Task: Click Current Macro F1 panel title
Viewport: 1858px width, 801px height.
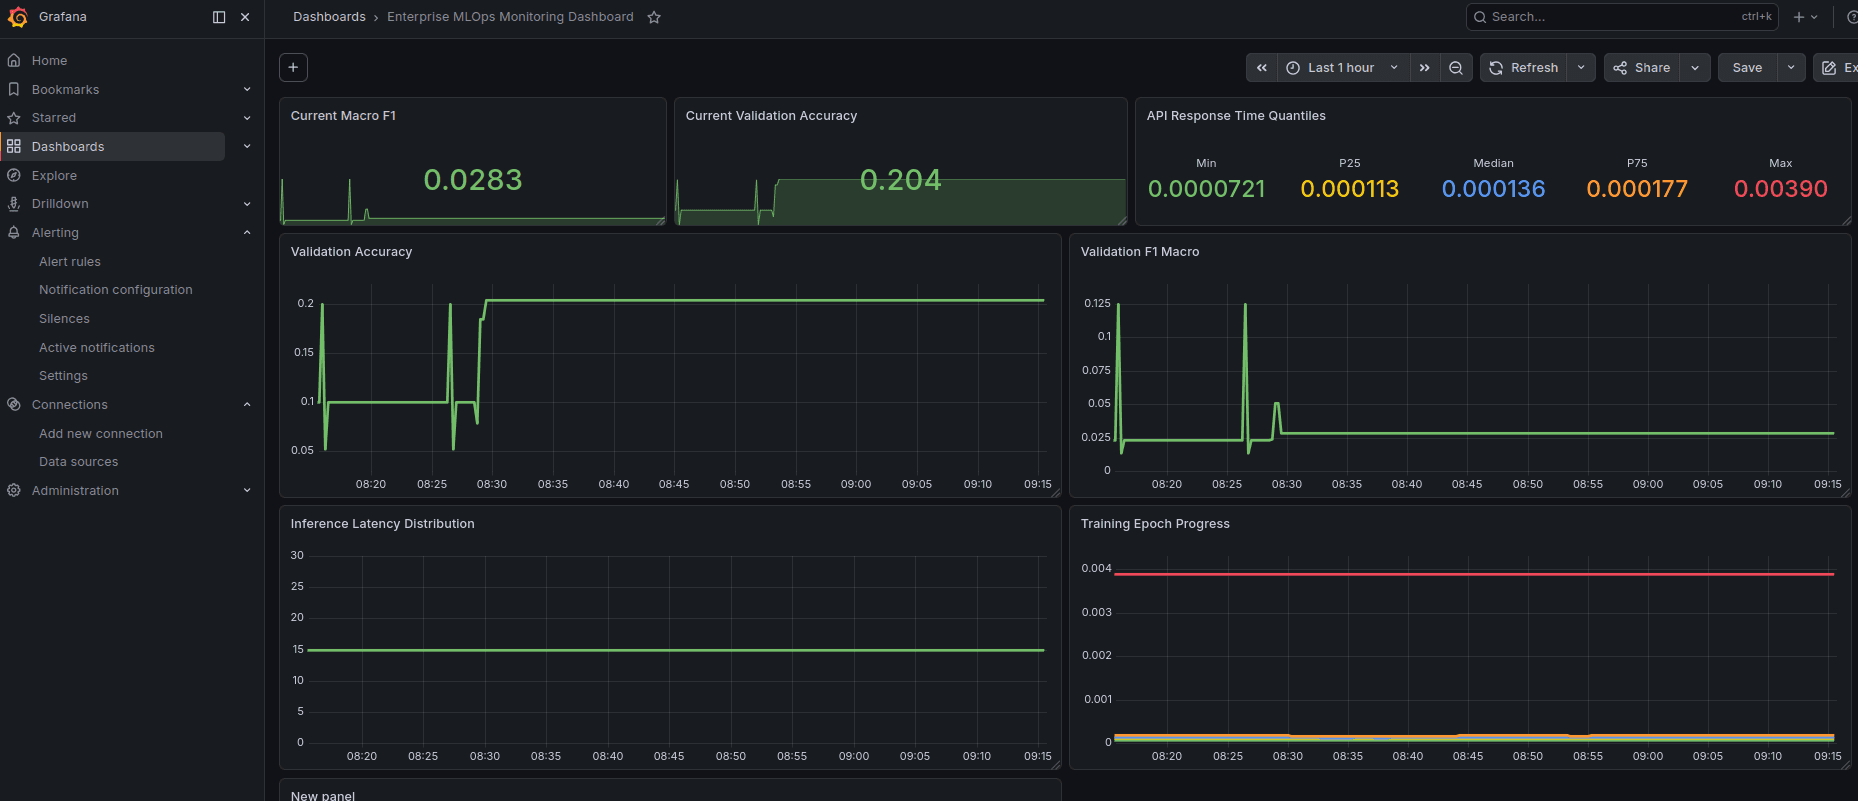Action: click(343, 116)
